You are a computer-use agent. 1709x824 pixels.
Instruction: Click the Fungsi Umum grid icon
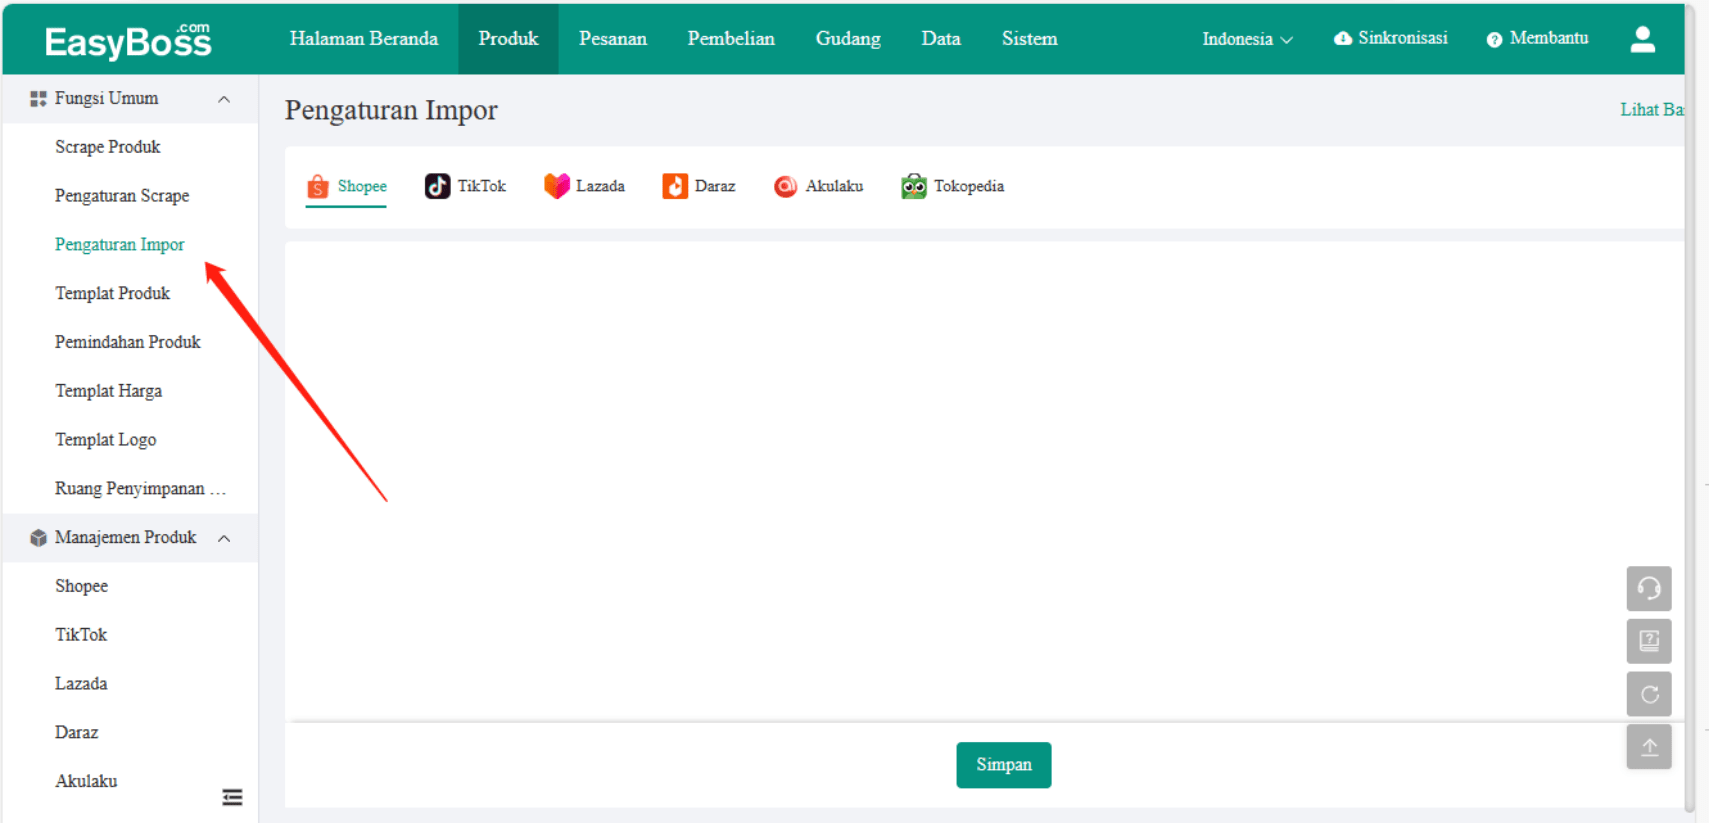point(38,98)
